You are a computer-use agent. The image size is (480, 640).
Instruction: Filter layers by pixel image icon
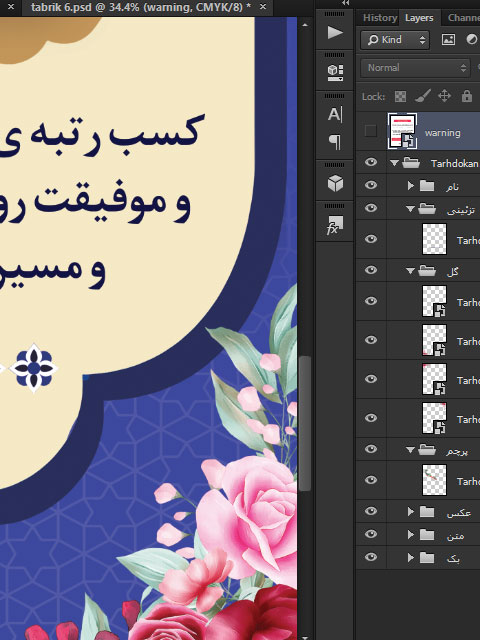pyautogui.click(x=448, y=40)
